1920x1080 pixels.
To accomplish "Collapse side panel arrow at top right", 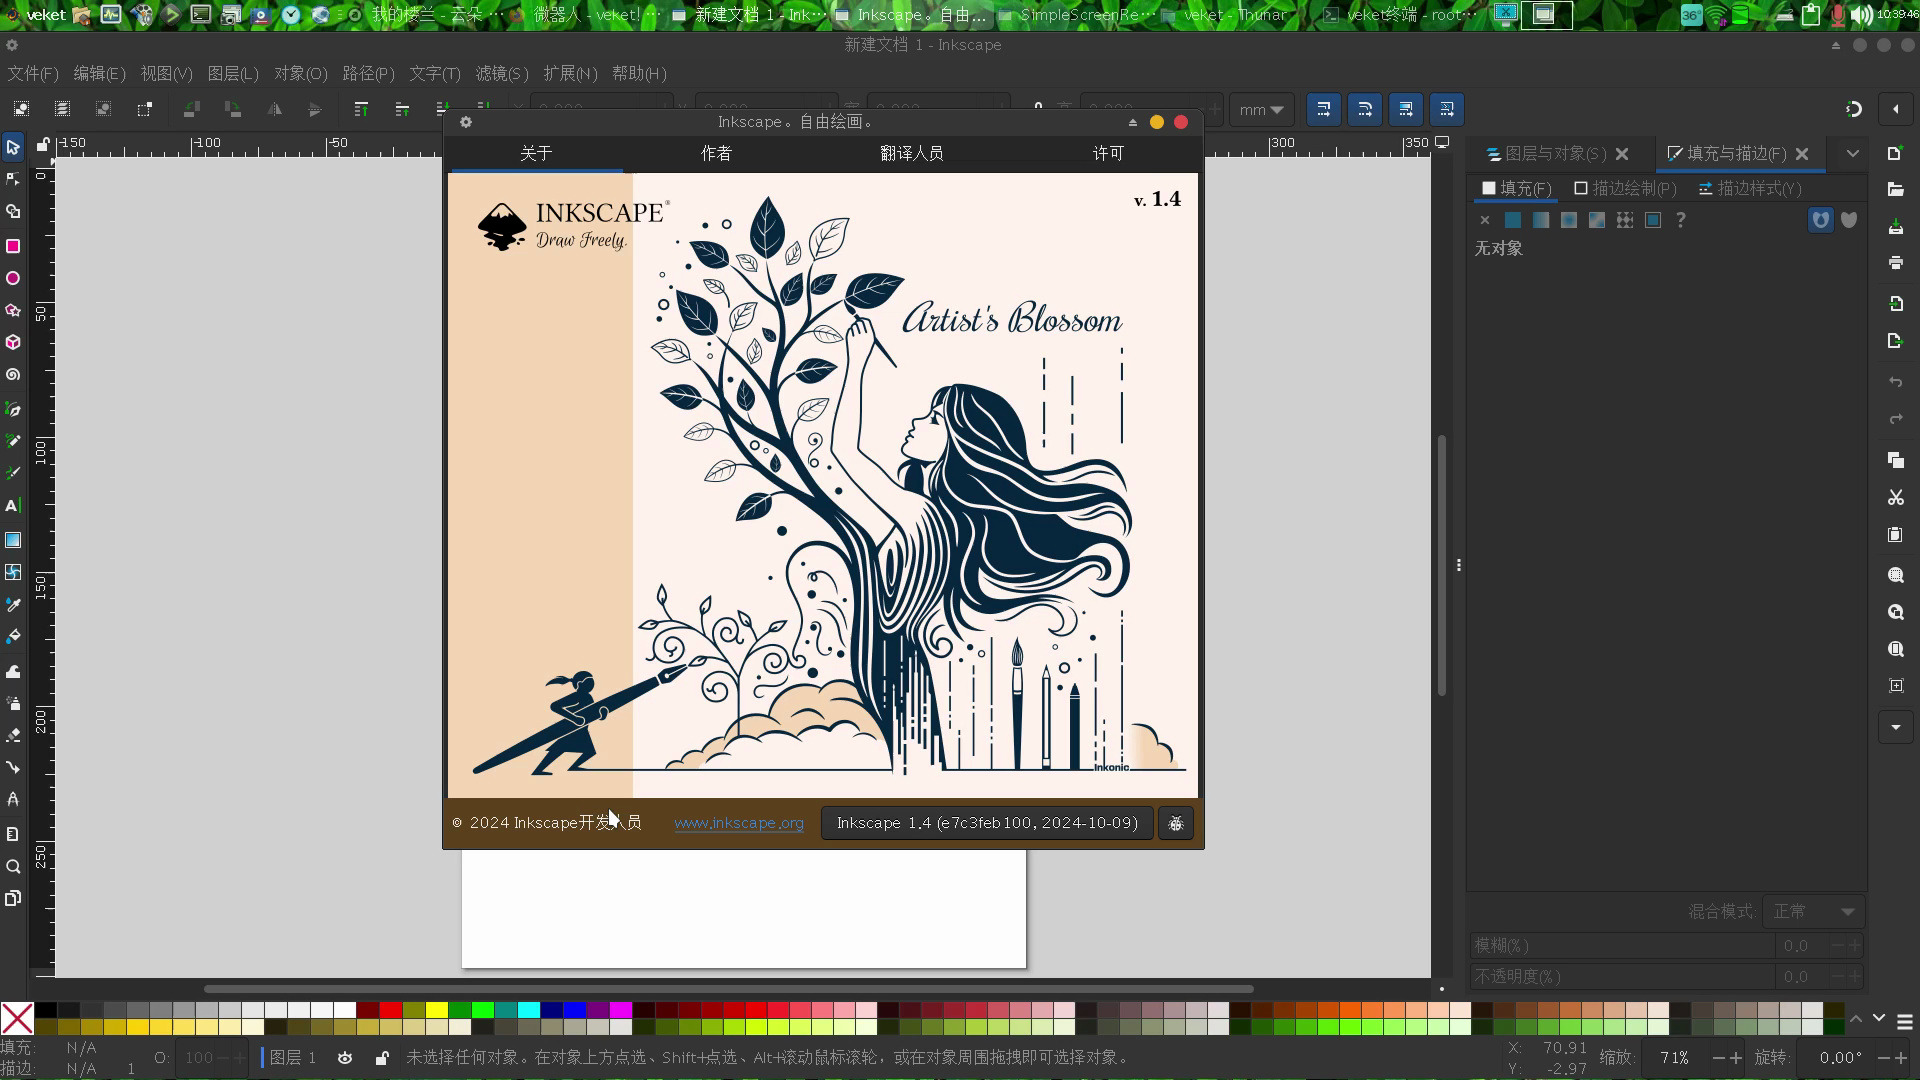I will click(x=1895, y=109).
